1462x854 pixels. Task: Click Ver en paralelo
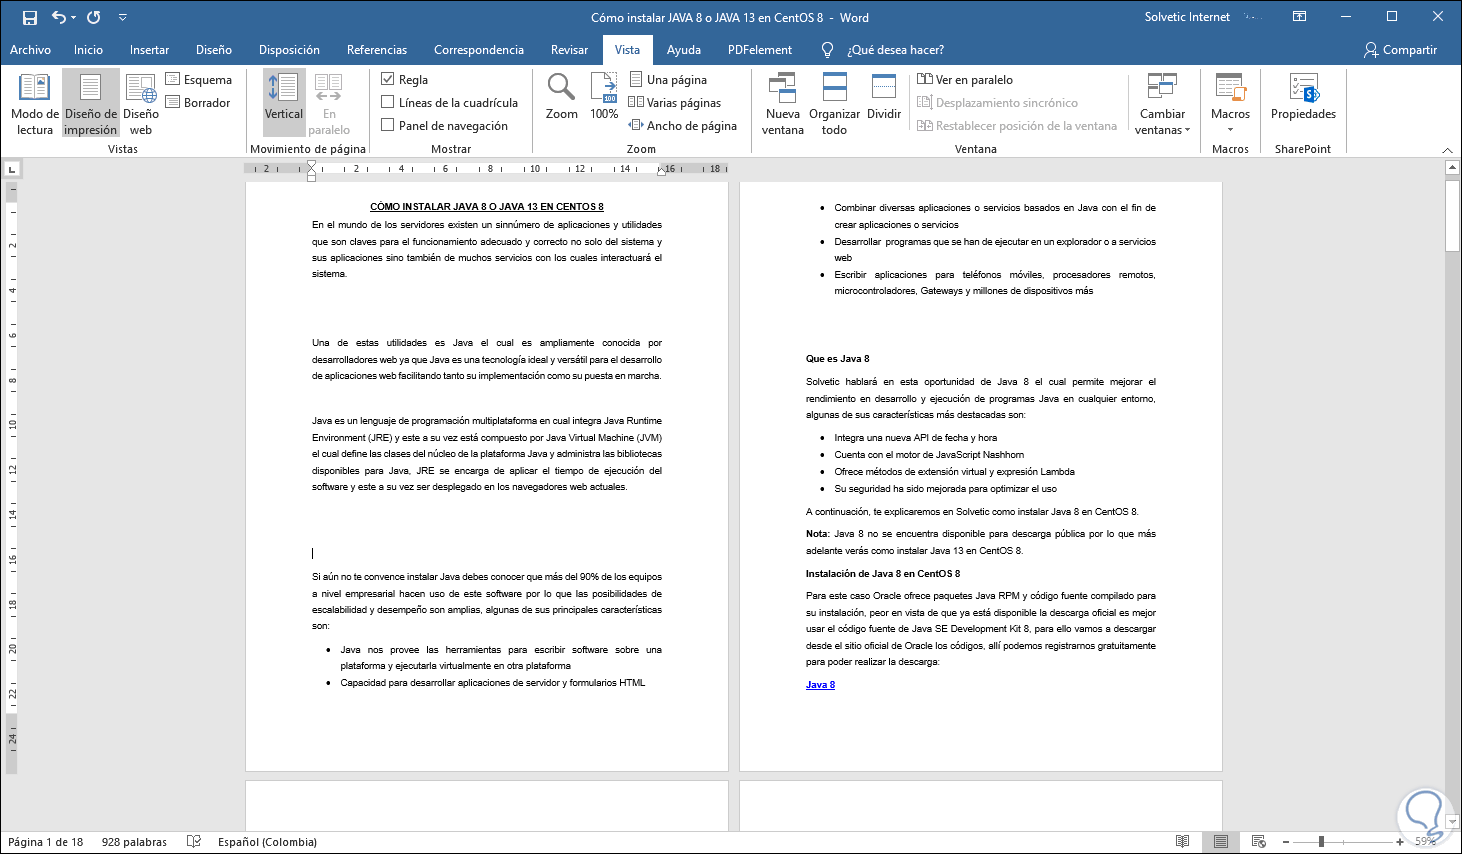coord(965,80)
